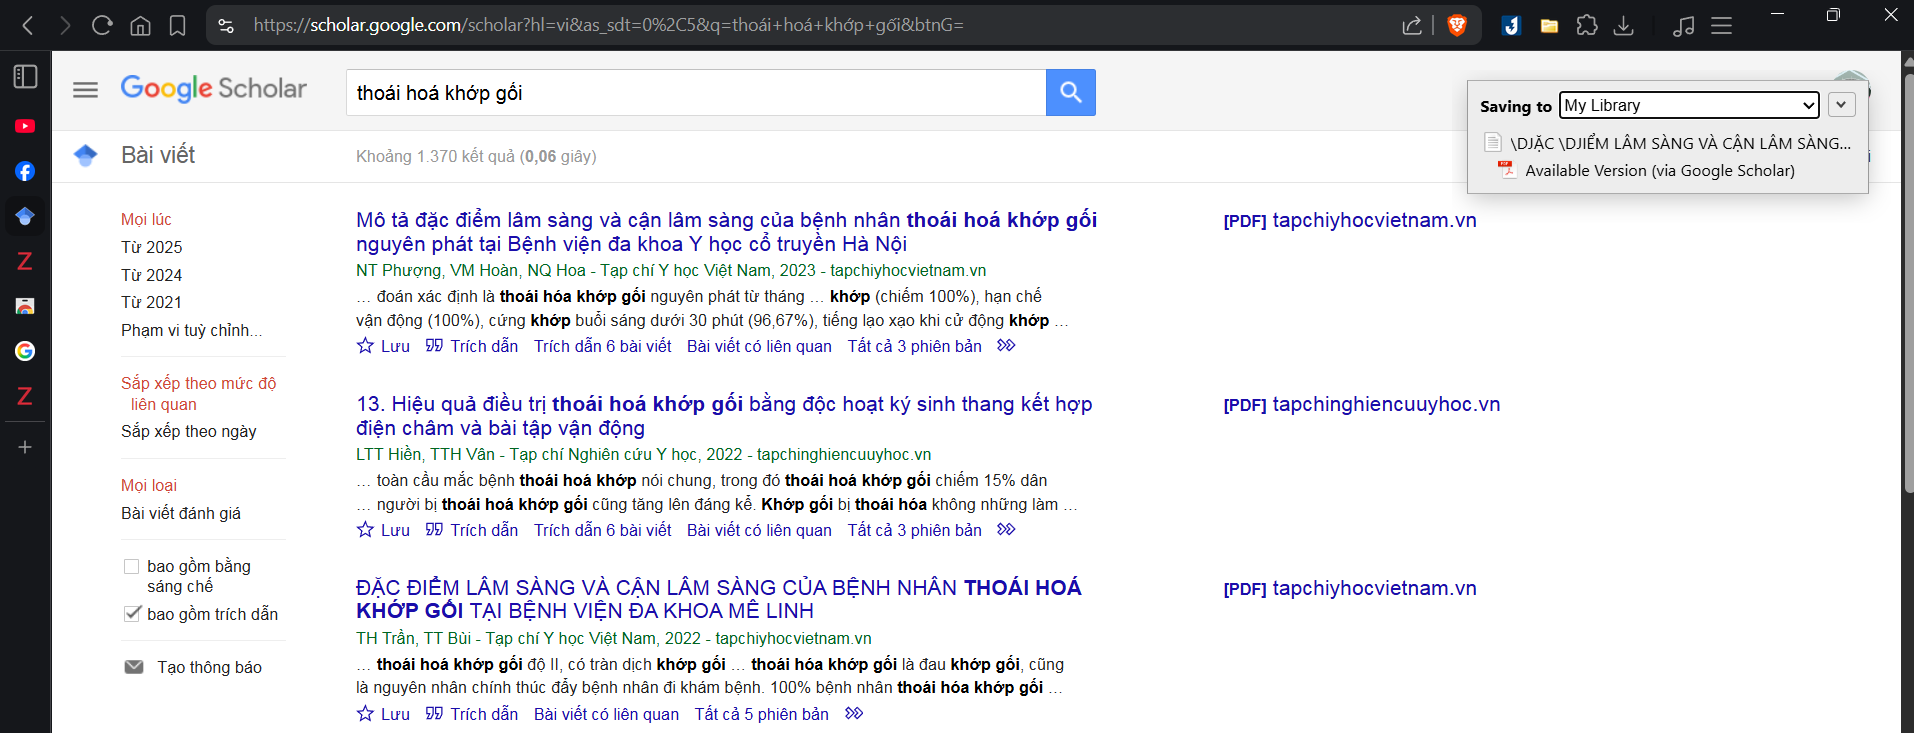Toggle the bao gồm bằng sáng chế checkbox

pos(131,566)
